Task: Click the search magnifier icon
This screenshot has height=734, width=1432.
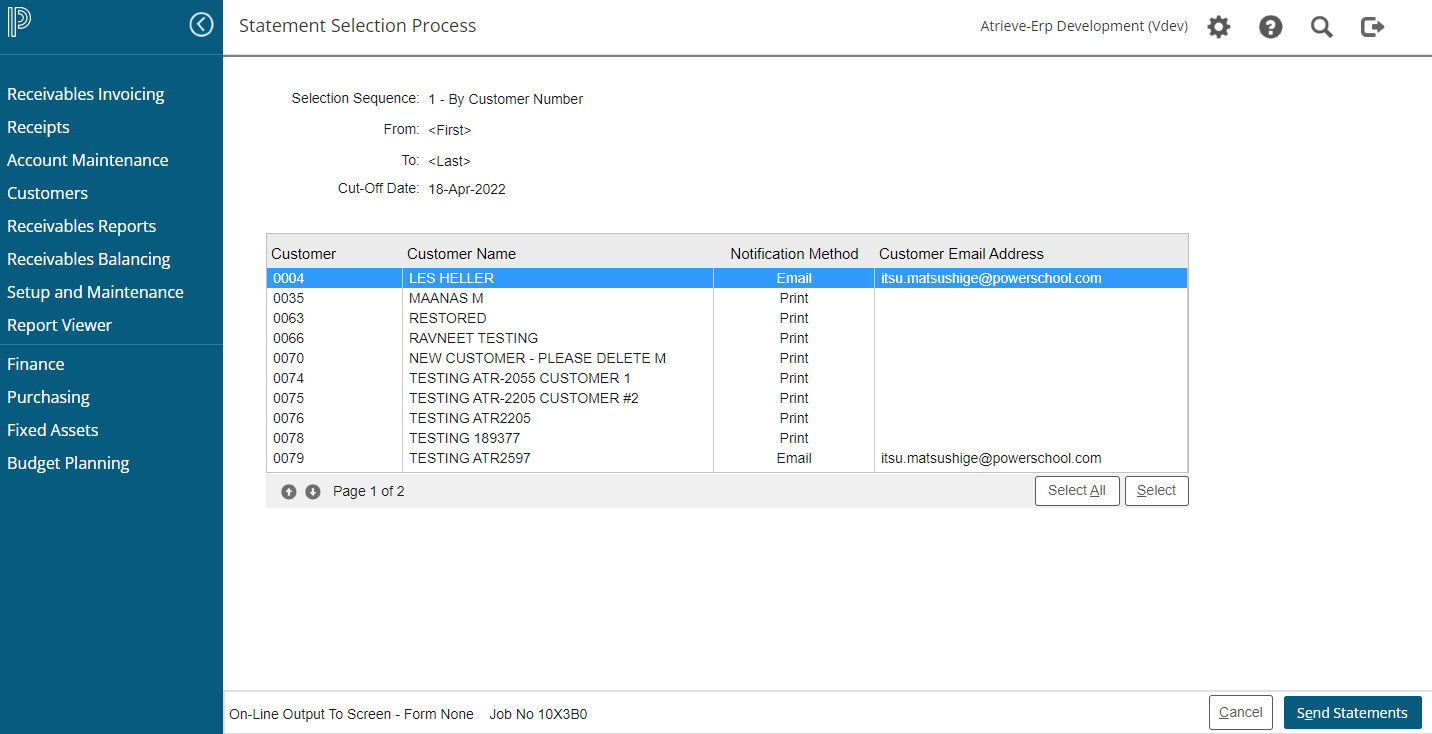Action: click(x=1321, y=27)
